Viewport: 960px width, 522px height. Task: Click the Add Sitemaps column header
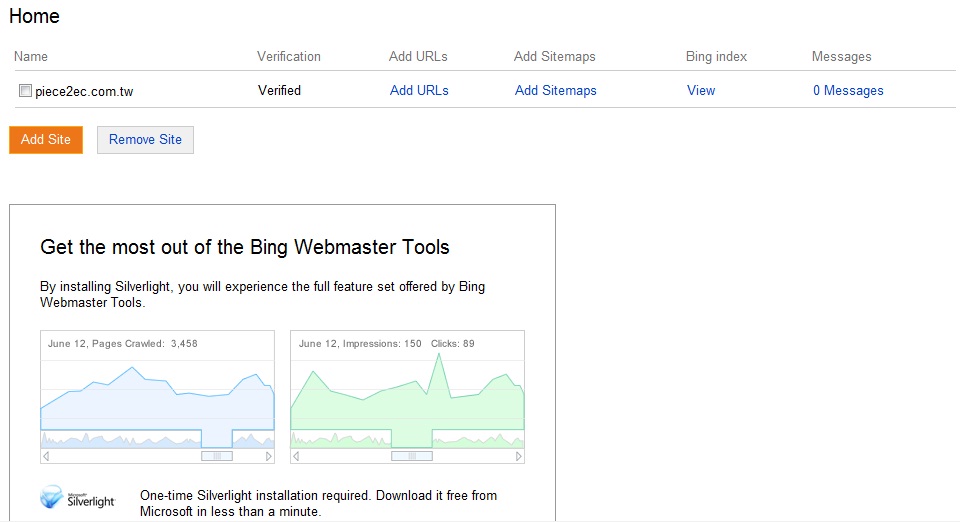pos(555,56)
